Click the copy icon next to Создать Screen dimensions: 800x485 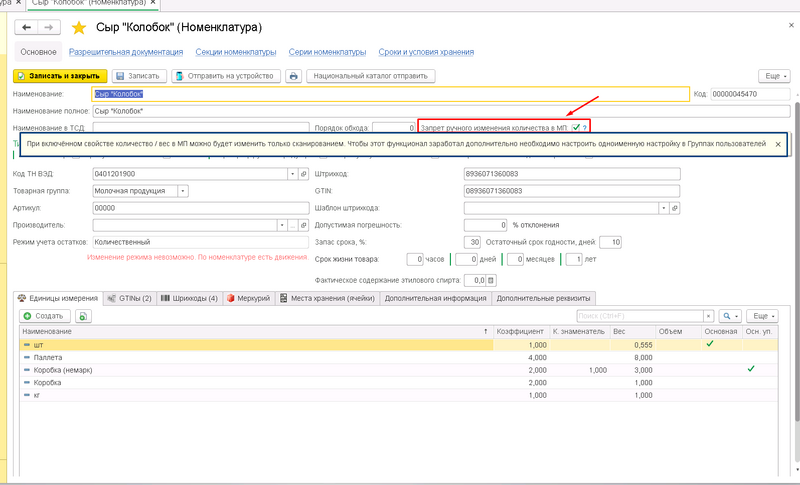coord(83,316)
